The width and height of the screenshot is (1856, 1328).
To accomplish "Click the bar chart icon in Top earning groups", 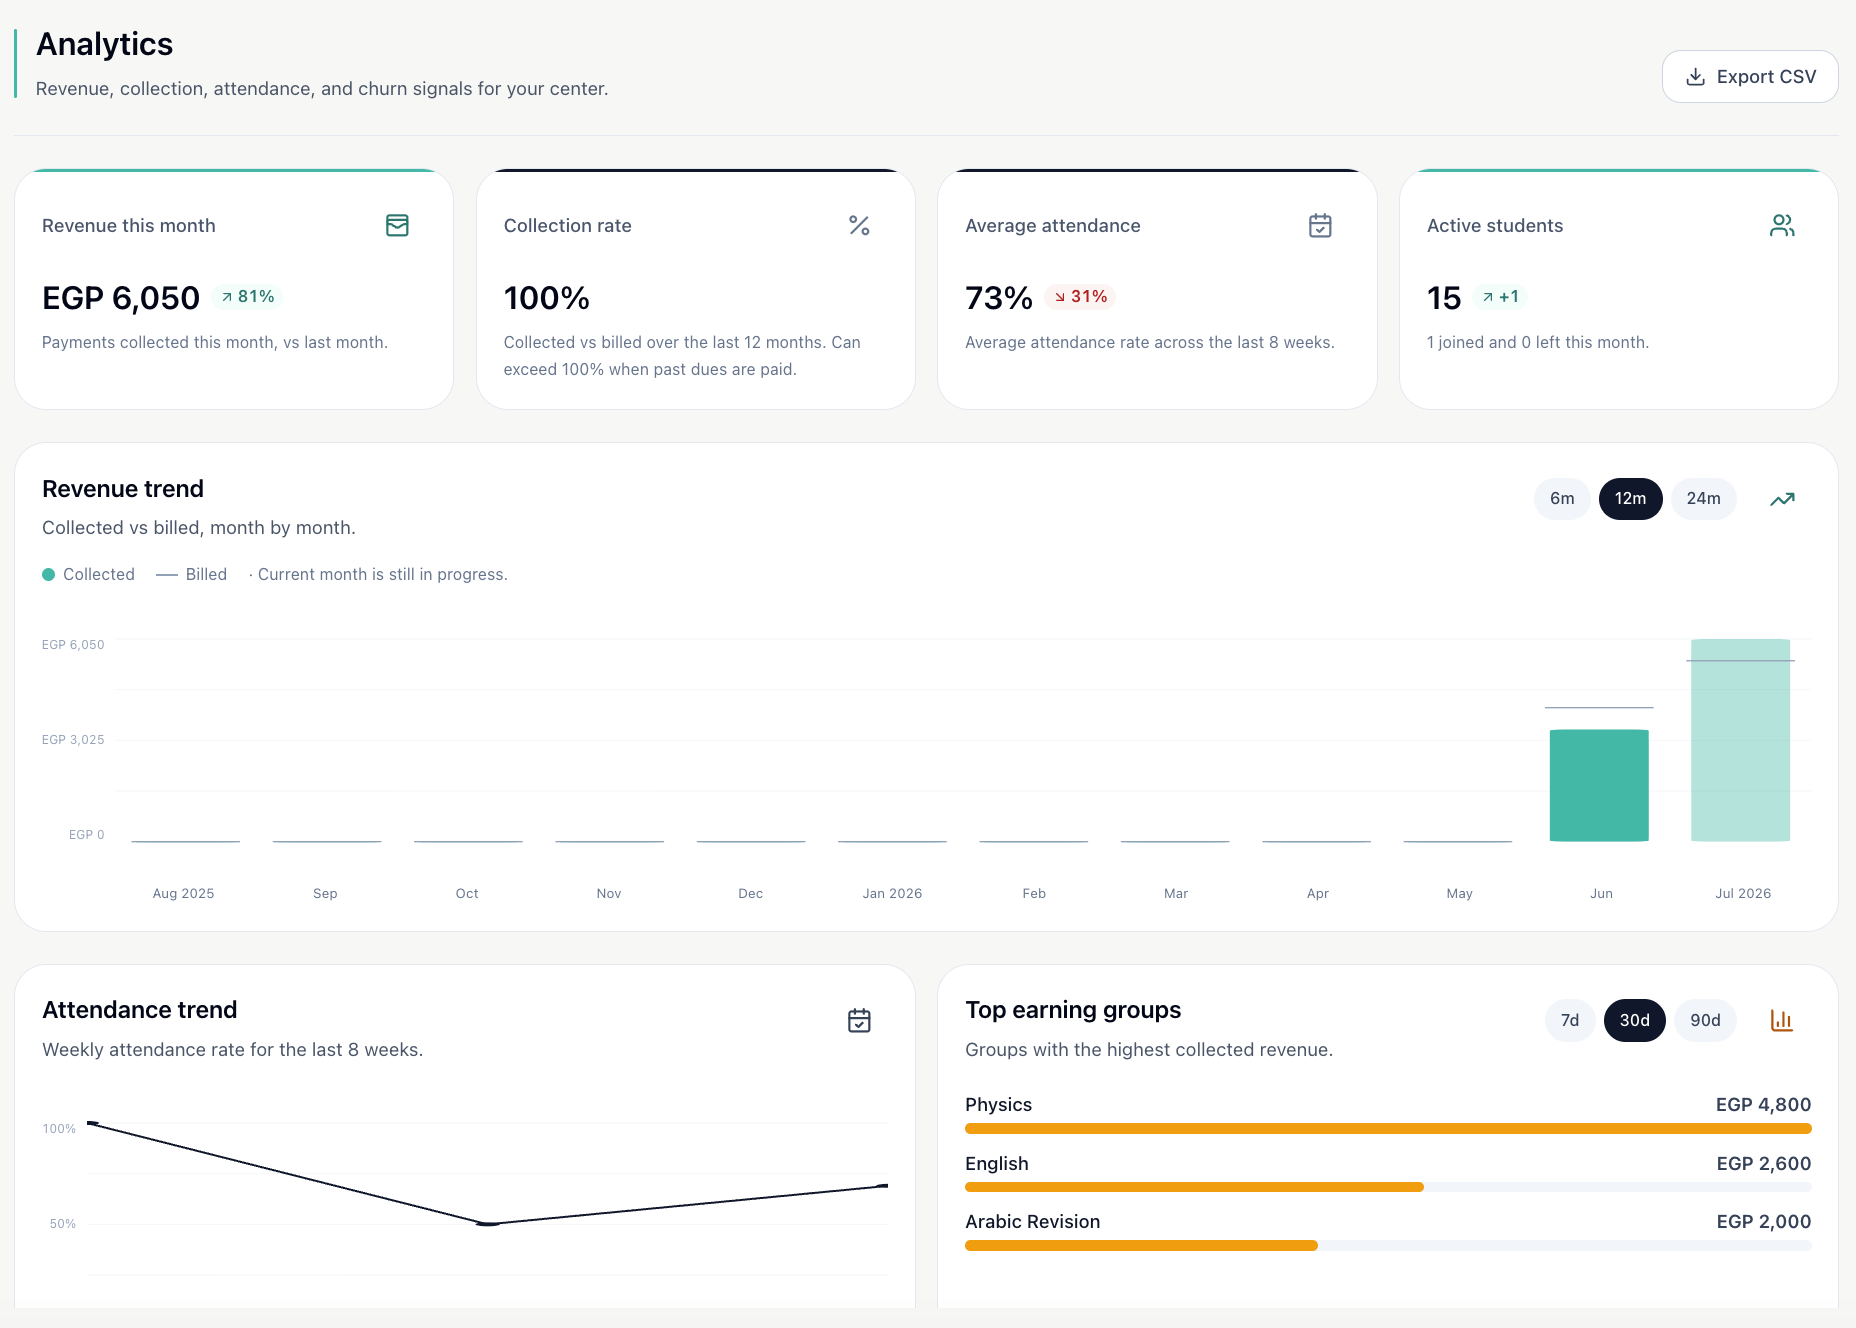I will click(1782, 1021).
